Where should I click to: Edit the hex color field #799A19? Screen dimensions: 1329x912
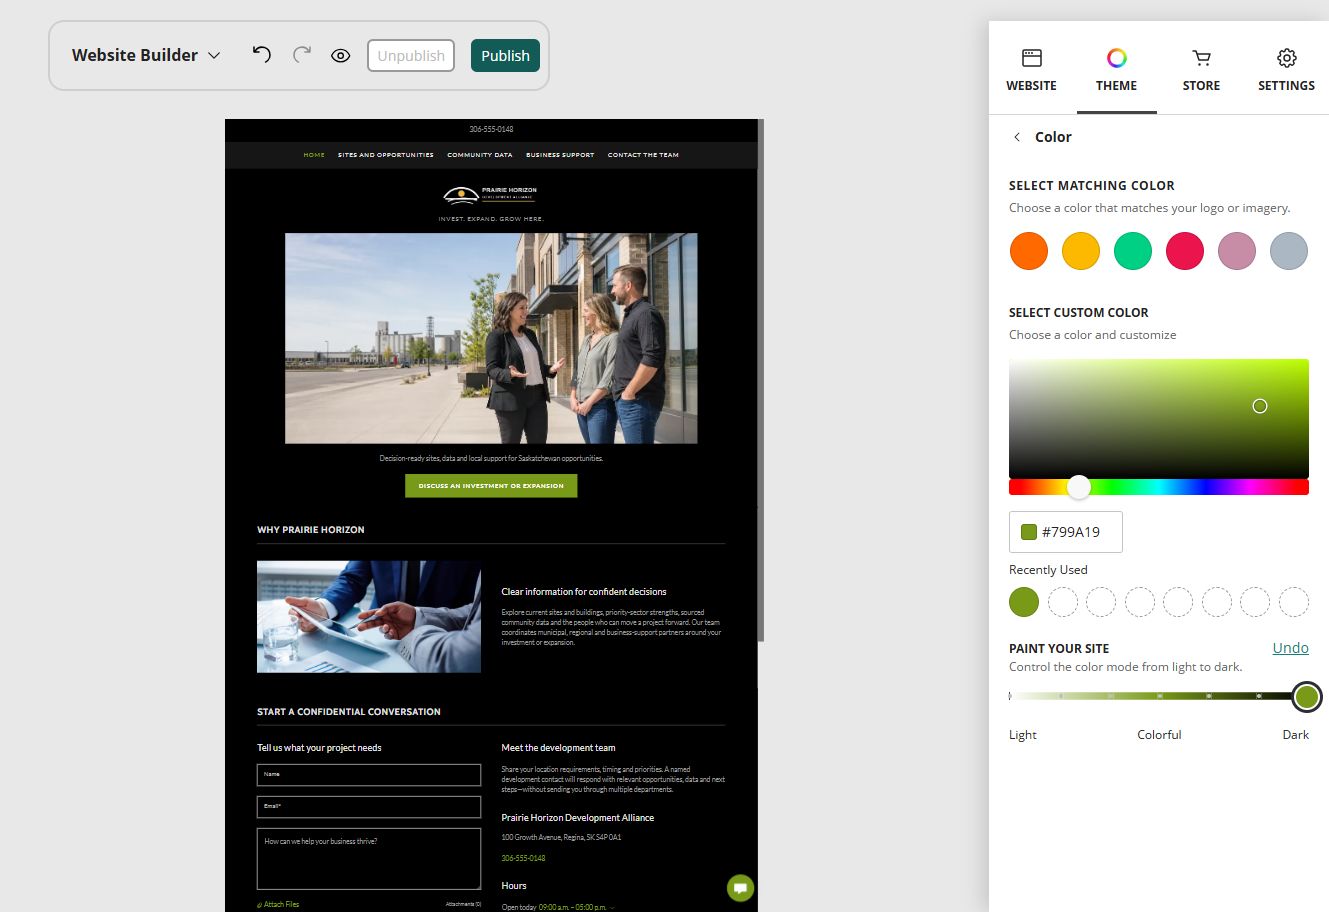1066,532
